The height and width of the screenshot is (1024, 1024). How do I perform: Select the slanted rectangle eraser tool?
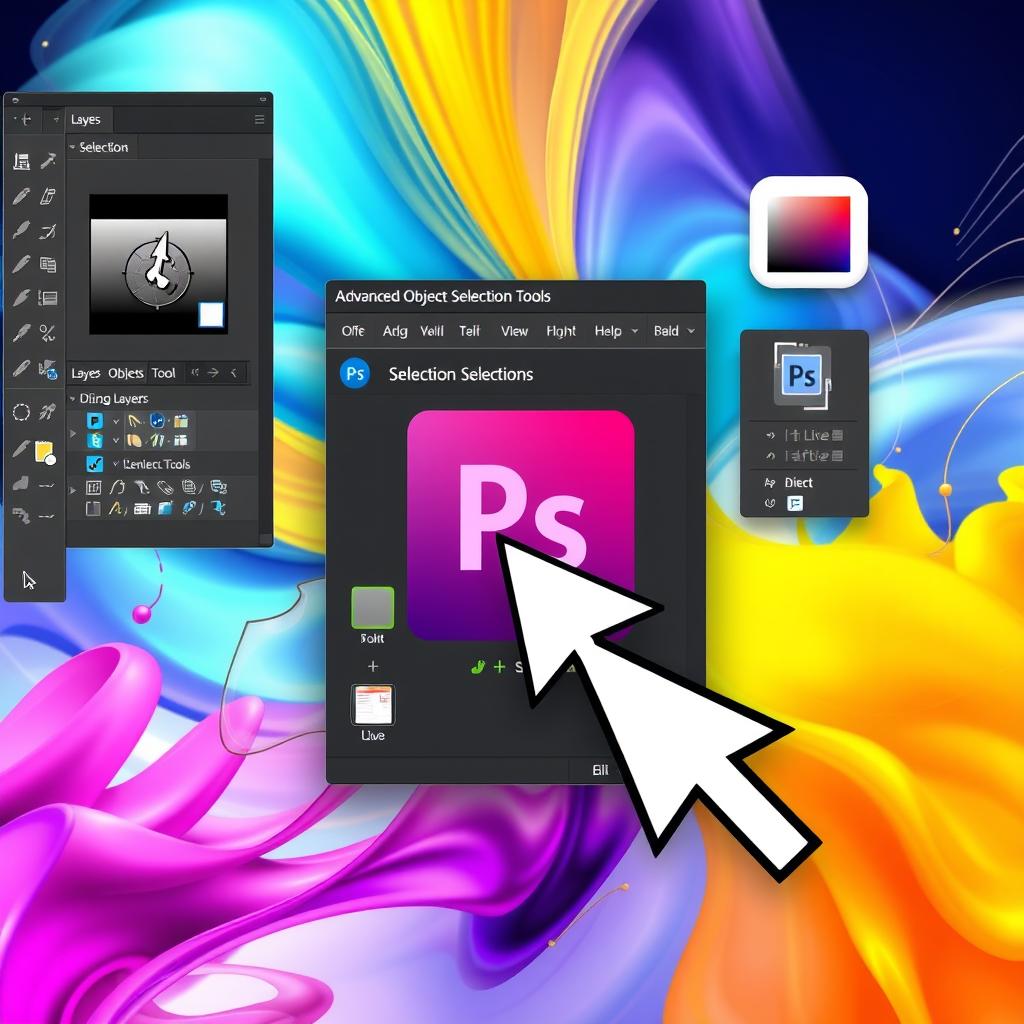coord(48,196)
